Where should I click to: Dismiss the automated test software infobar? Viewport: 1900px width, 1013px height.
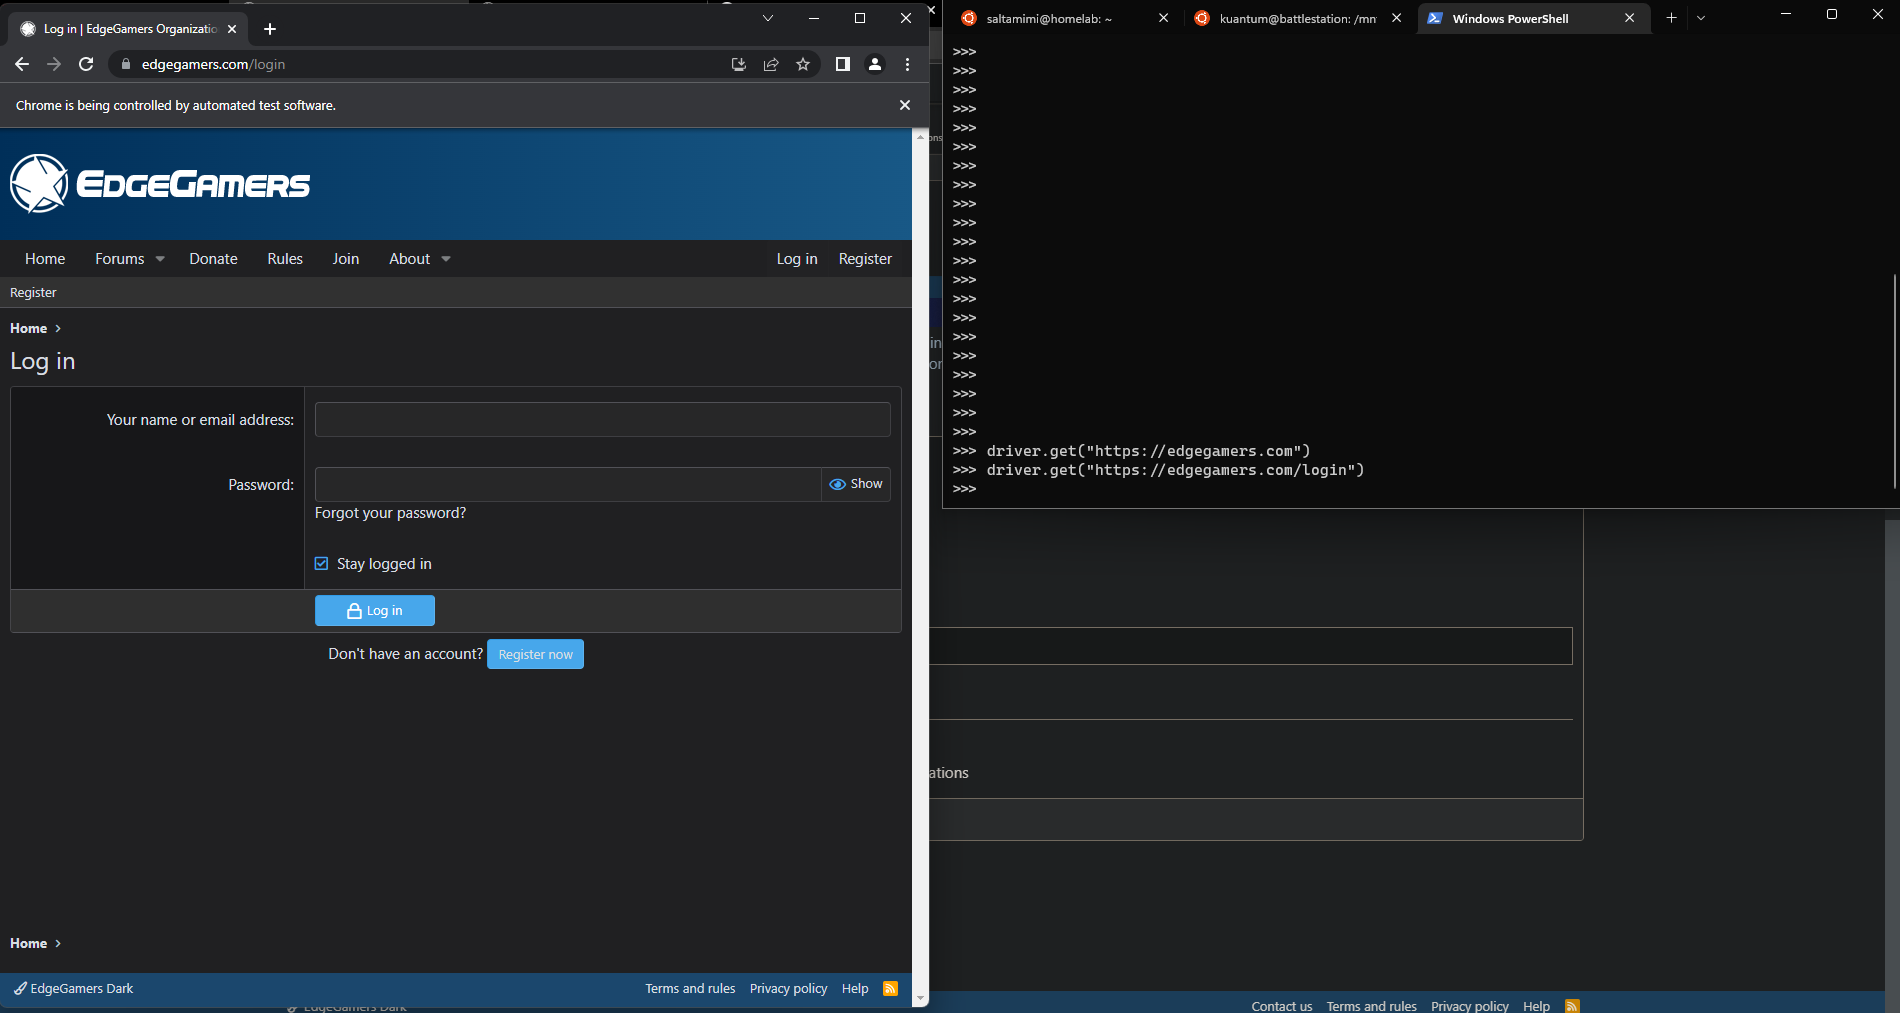(x=905, y=105)
